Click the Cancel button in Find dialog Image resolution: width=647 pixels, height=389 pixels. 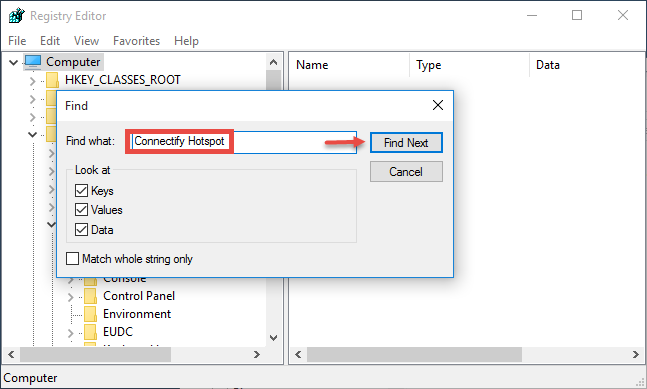pos(406,172)
